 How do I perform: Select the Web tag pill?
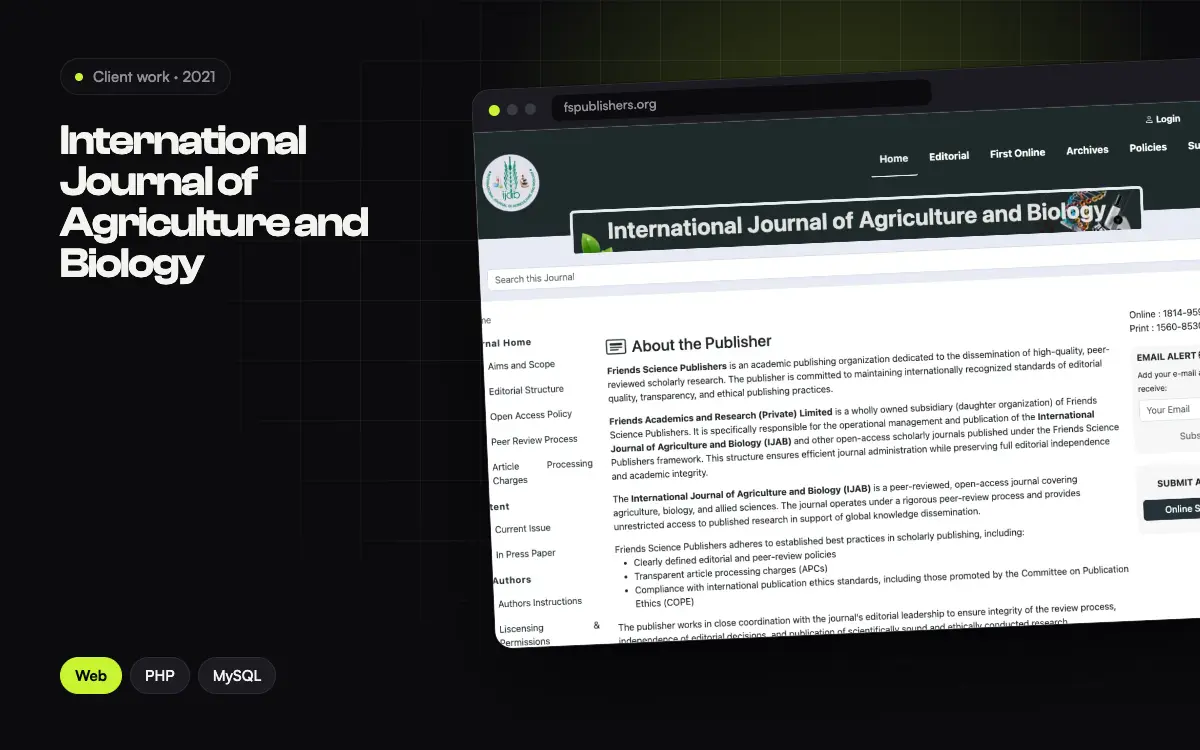[91, 676]
